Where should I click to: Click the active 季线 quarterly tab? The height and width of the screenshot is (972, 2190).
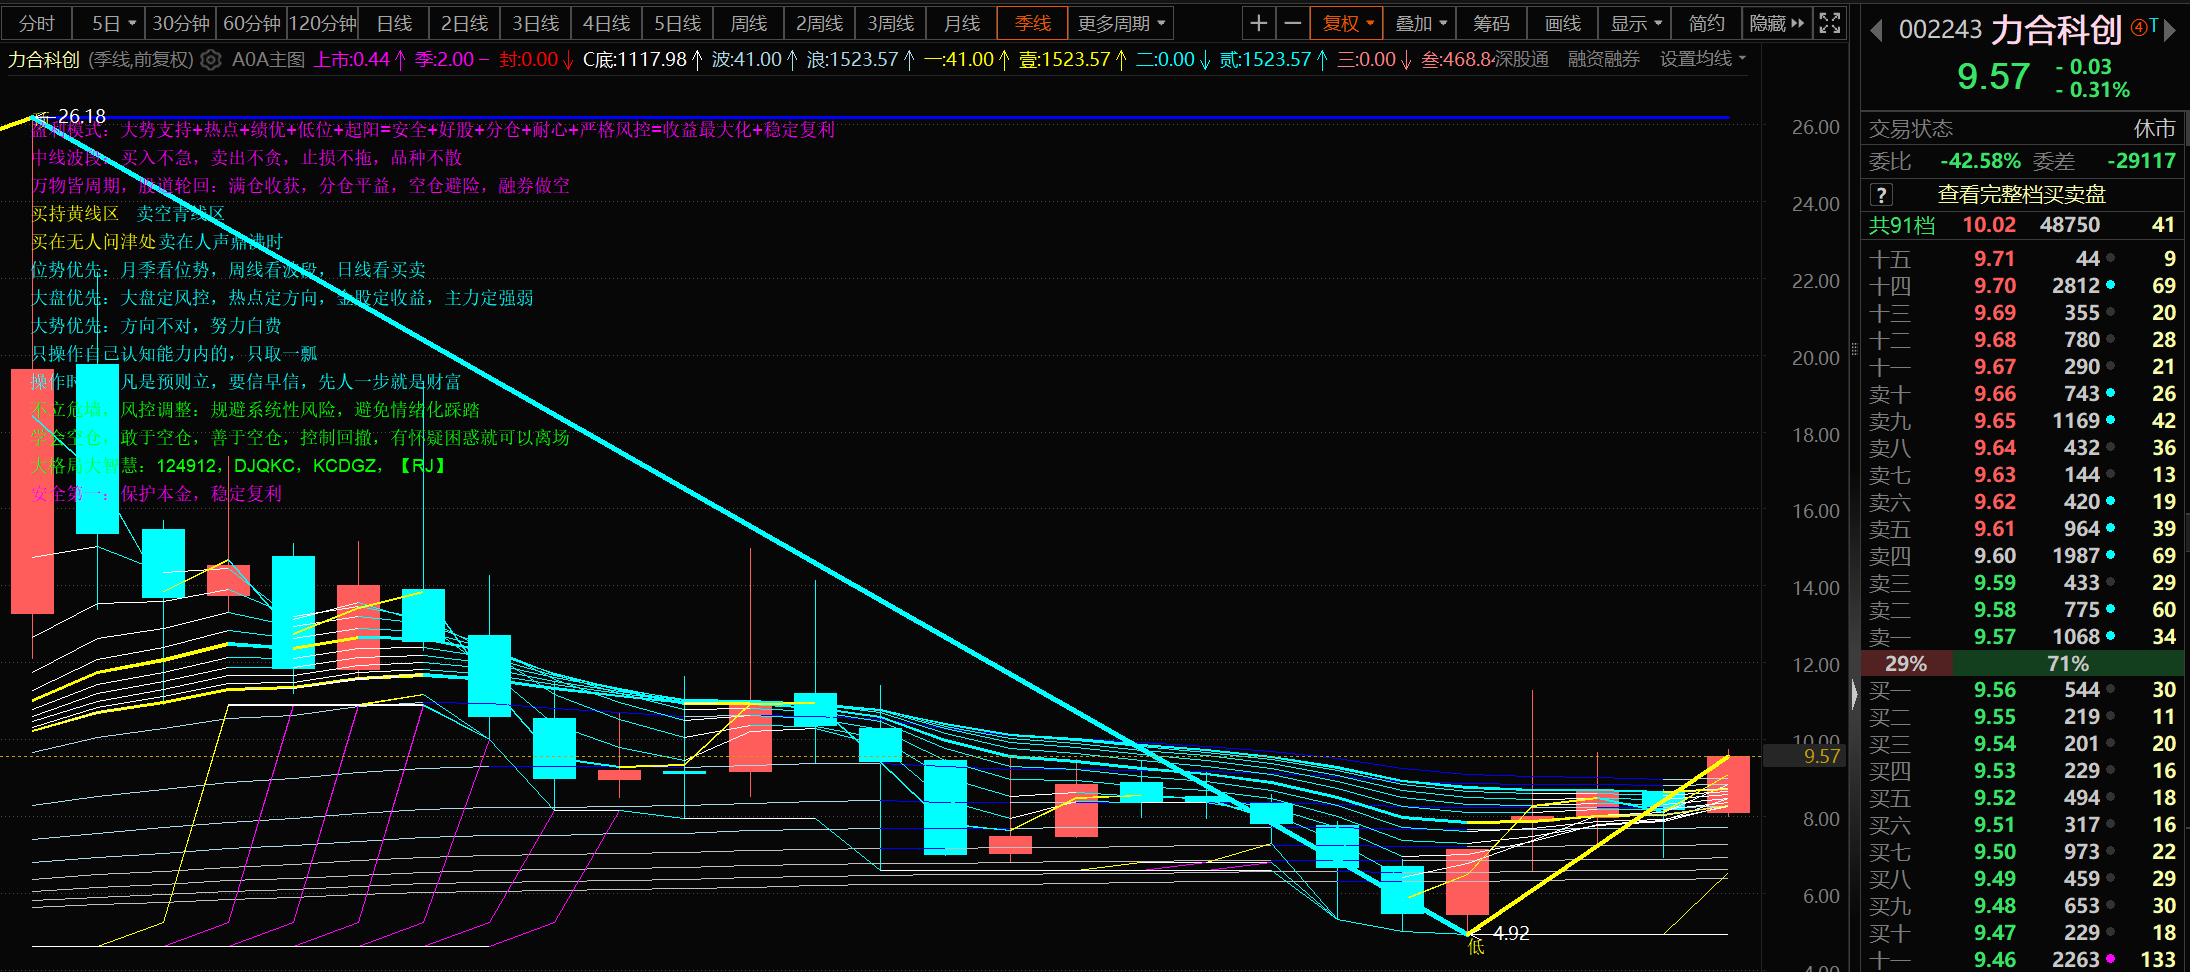1032,23
